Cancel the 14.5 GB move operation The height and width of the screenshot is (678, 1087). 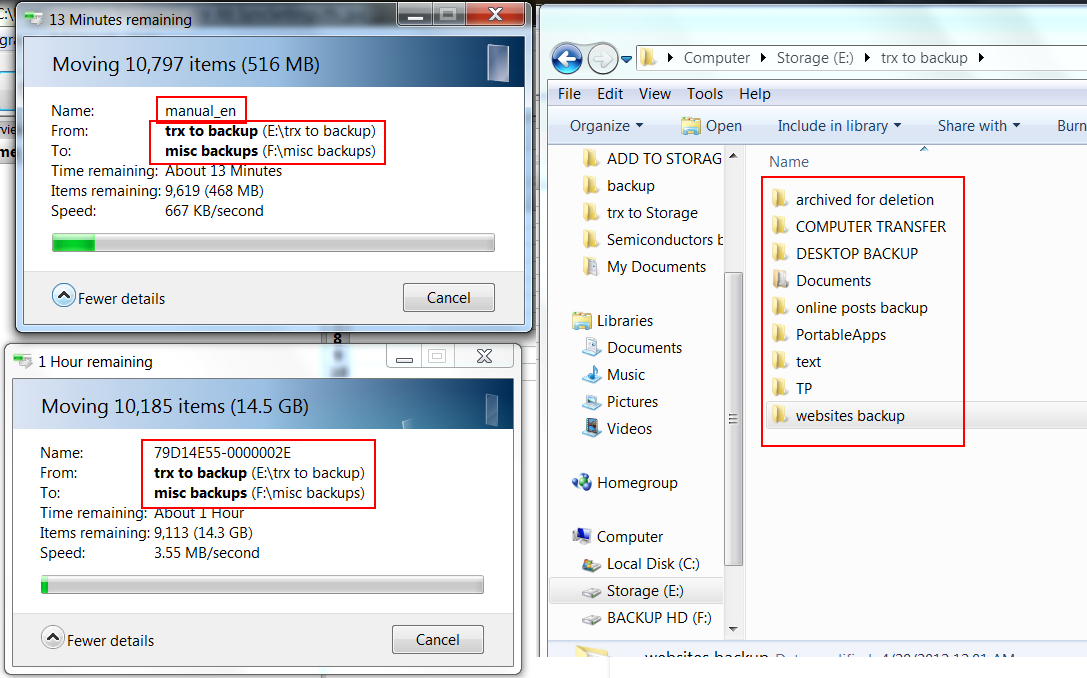click(437, 639)
